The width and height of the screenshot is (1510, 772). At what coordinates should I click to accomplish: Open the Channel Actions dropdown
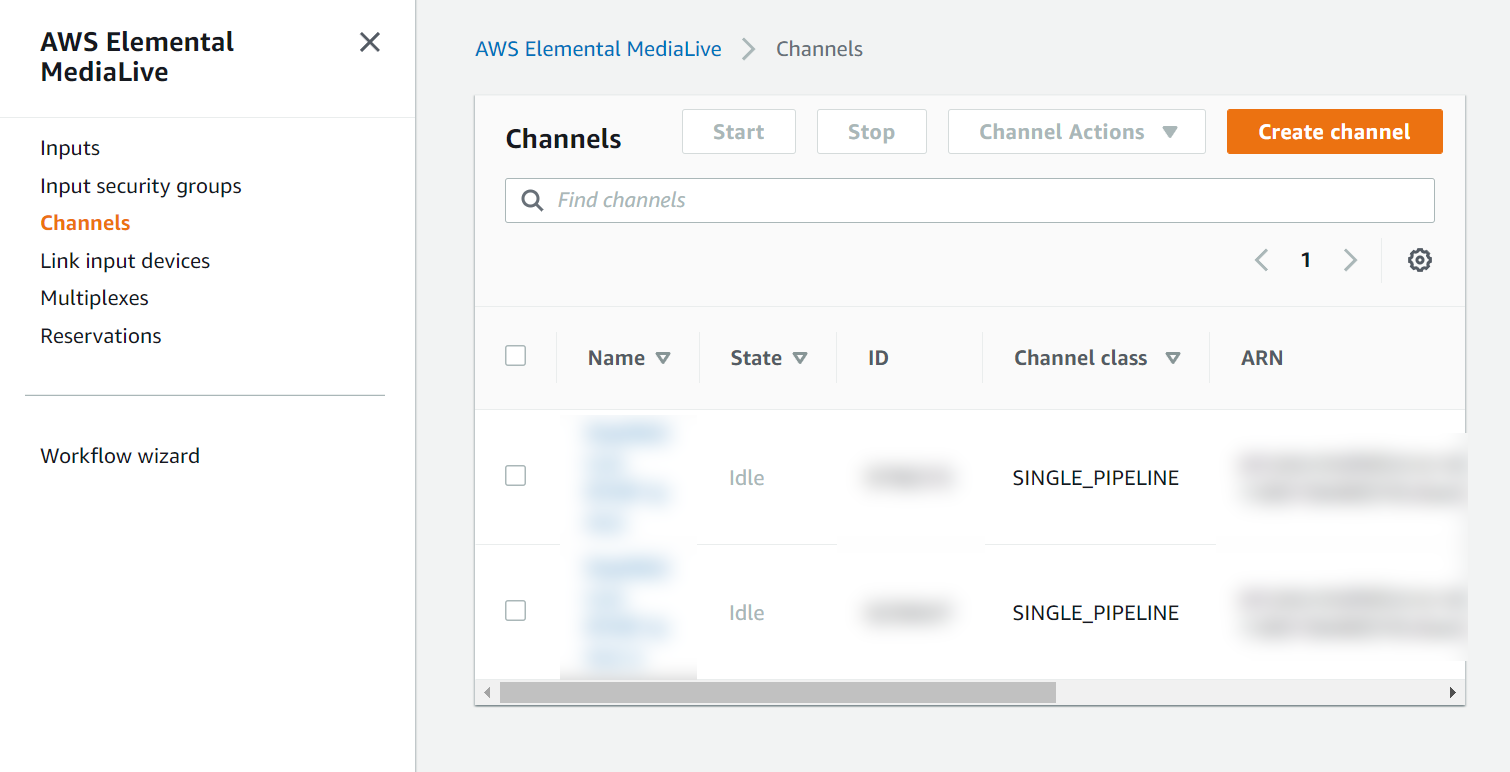[1076, 131]
